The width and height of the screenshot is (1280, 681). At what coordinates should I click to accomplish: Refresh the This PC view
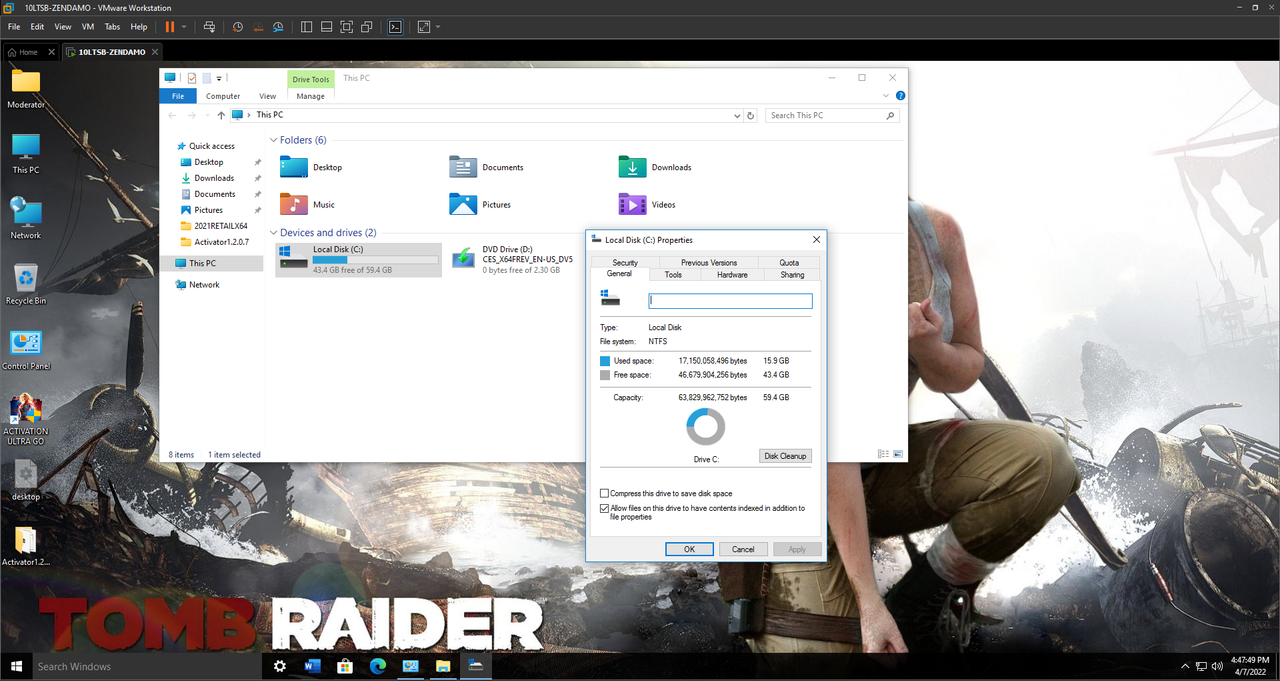click(751, 115)
